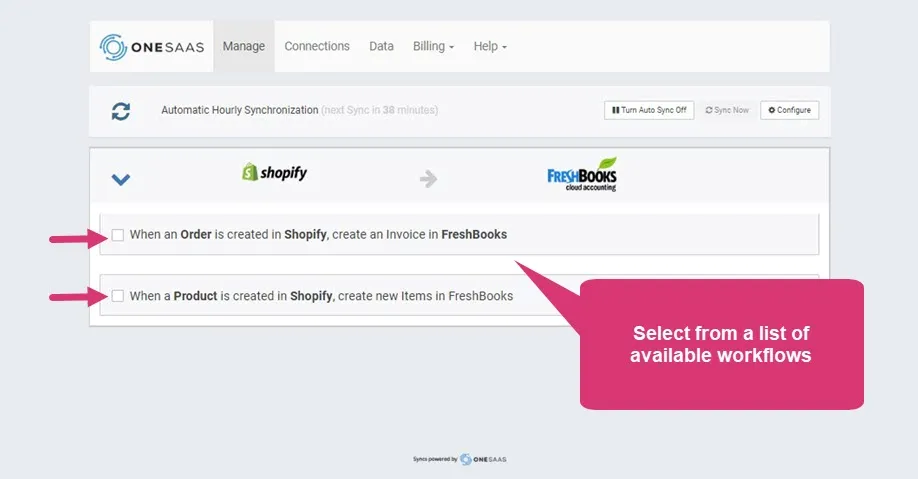Click the pause icon on Turn Auto Sync Off

click(615, 110)
